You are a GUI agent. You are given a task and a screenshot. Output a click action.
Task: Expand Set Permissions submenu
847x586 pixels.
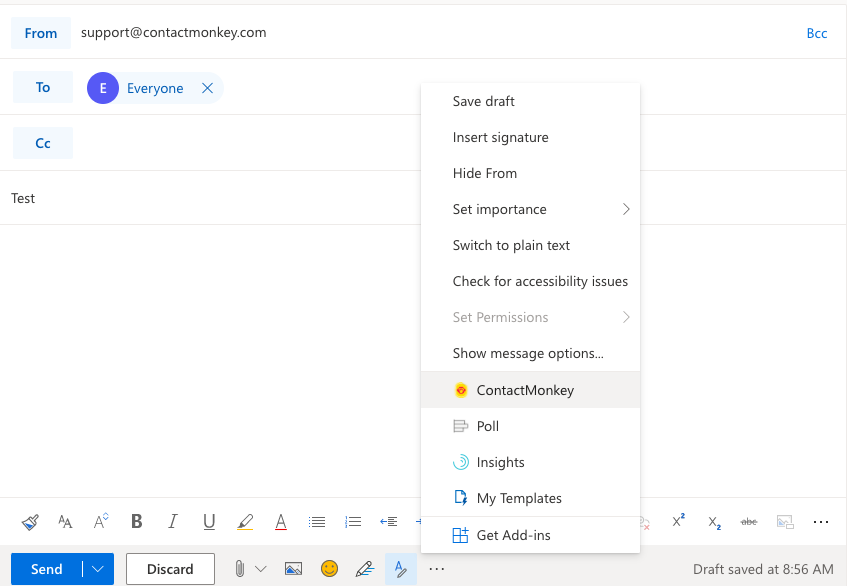[x=530, y=317]
